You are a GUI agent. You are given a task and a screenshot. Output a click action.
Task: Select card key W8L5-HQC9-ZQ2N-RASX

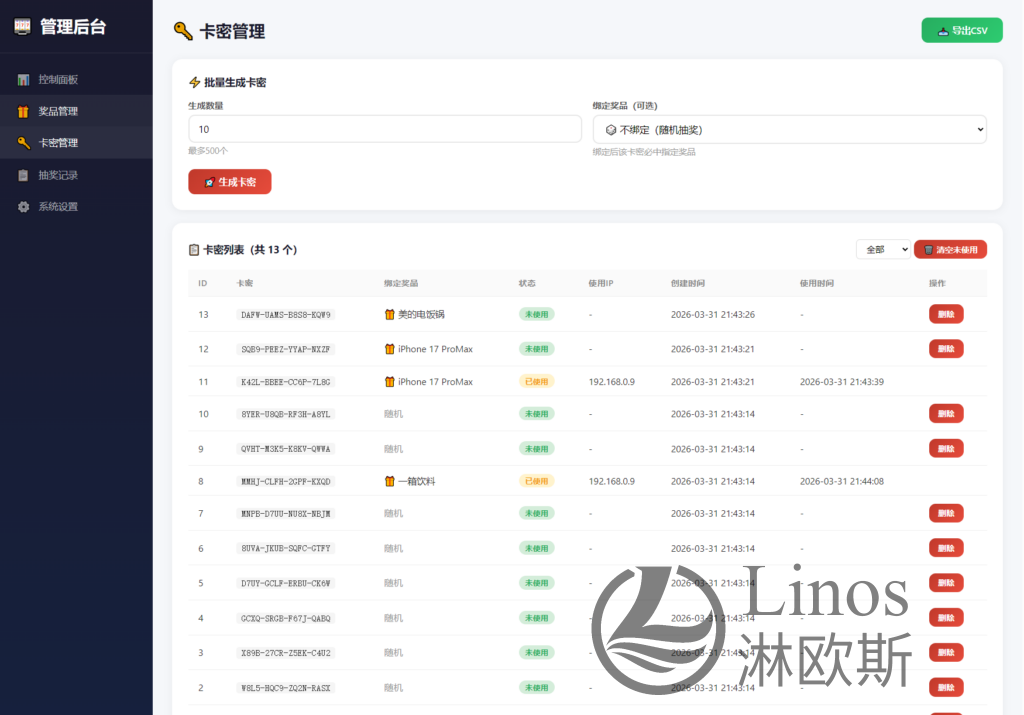coord(285,688)
